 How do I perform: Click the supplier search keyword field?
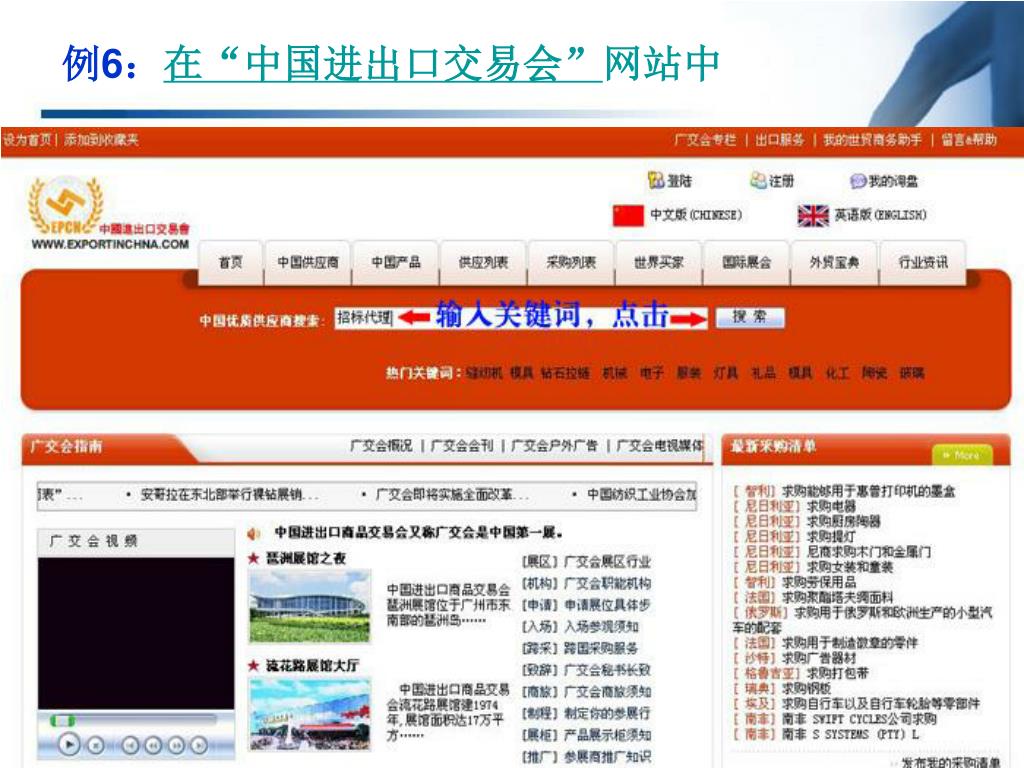[x=520, y=318]
